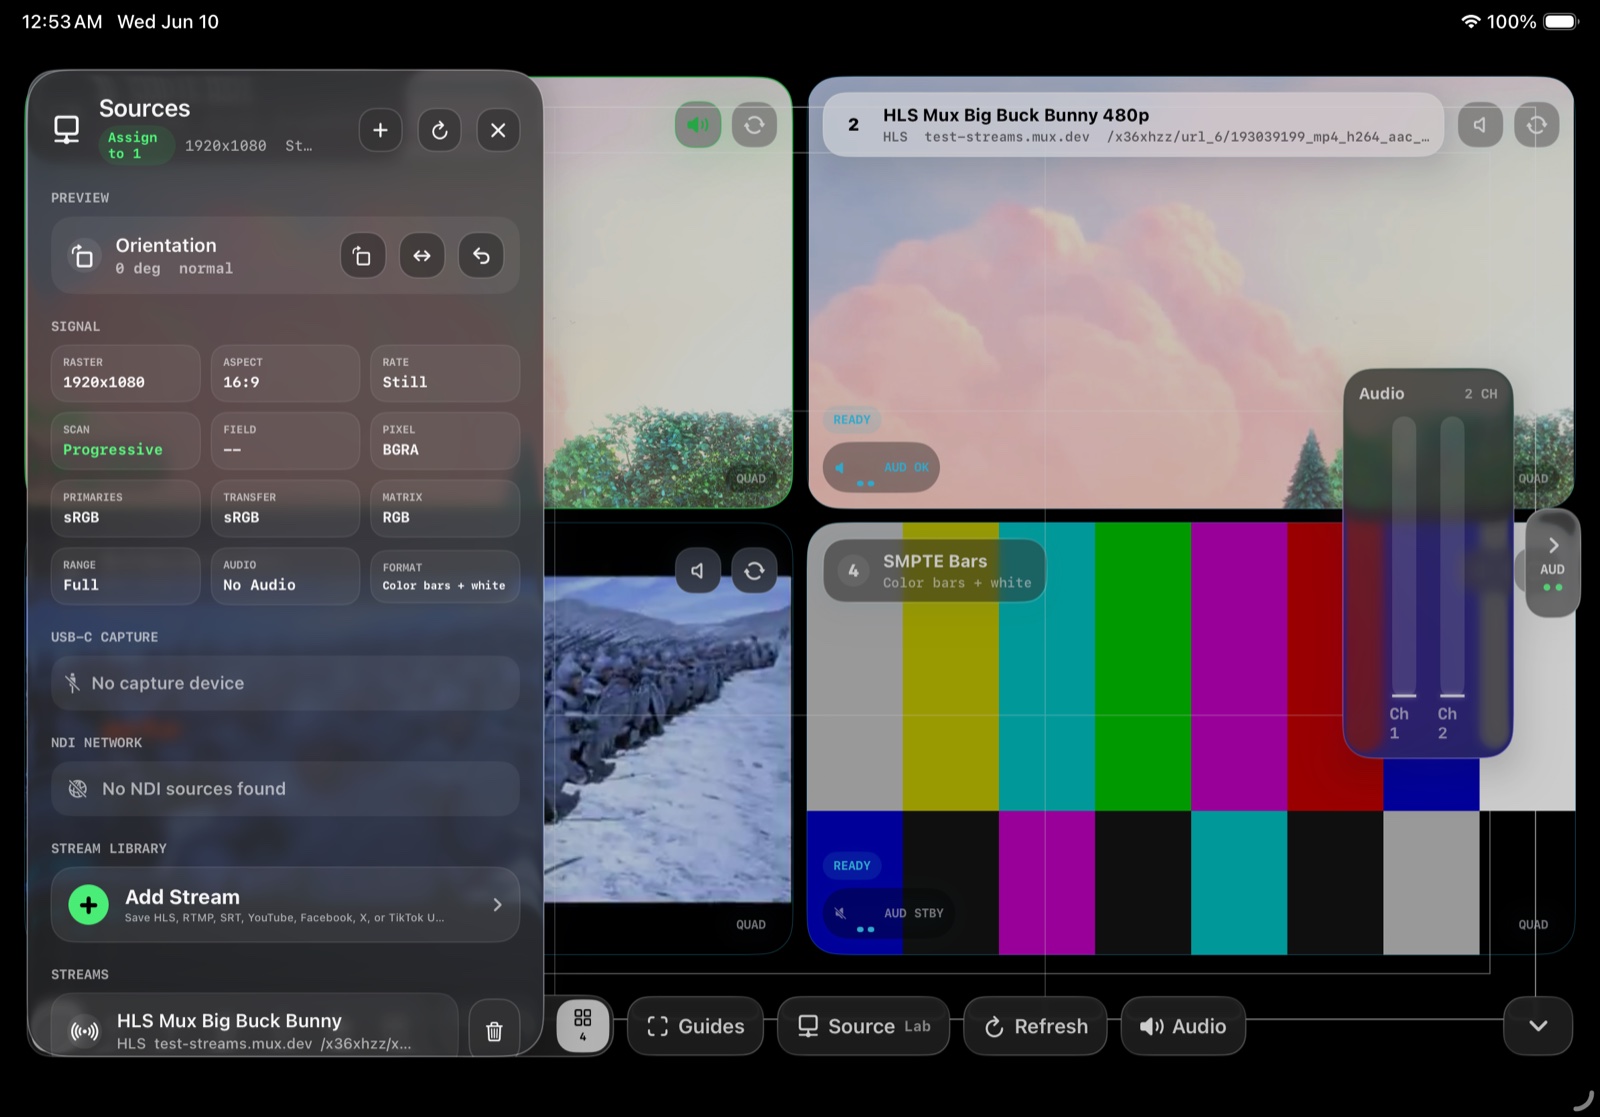Reload sources using the refresh arrow
1600x1117 pixels.
439,130
